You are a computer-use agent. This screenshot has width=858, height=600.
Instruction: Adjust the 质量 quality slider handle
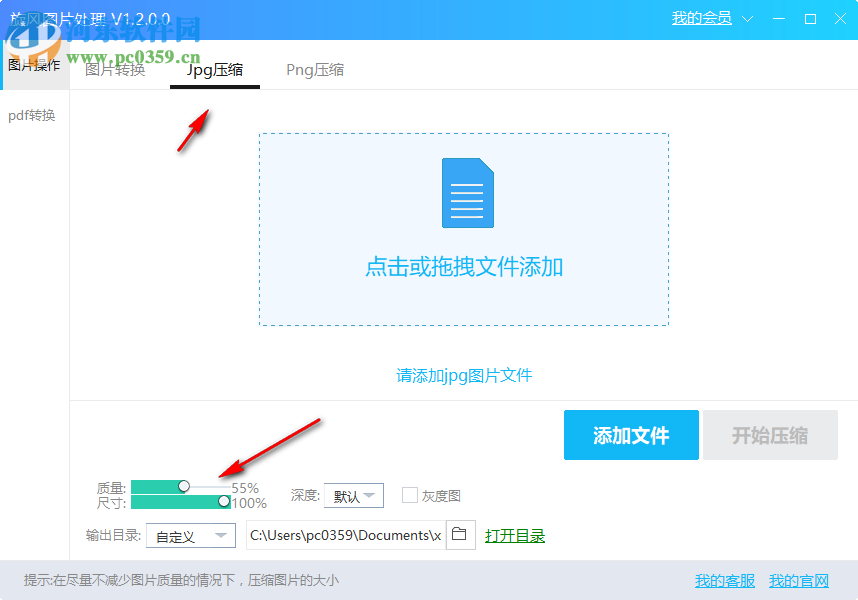pyautogui.click(x=183, y=486)
